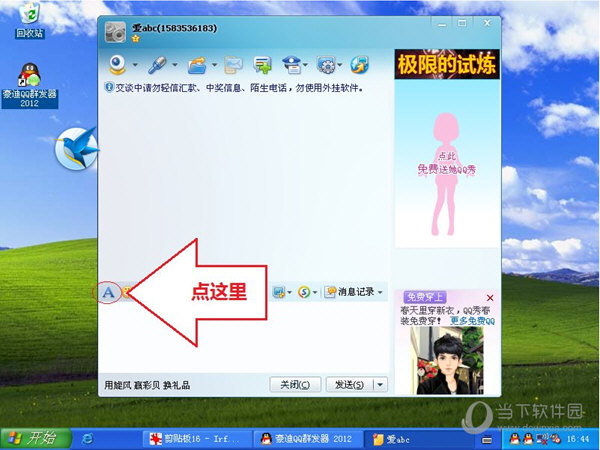Viewport: 600px width, 450px height.
Task: Expand the screenshot tool dropdown arrow
Action: pos(289,292)
